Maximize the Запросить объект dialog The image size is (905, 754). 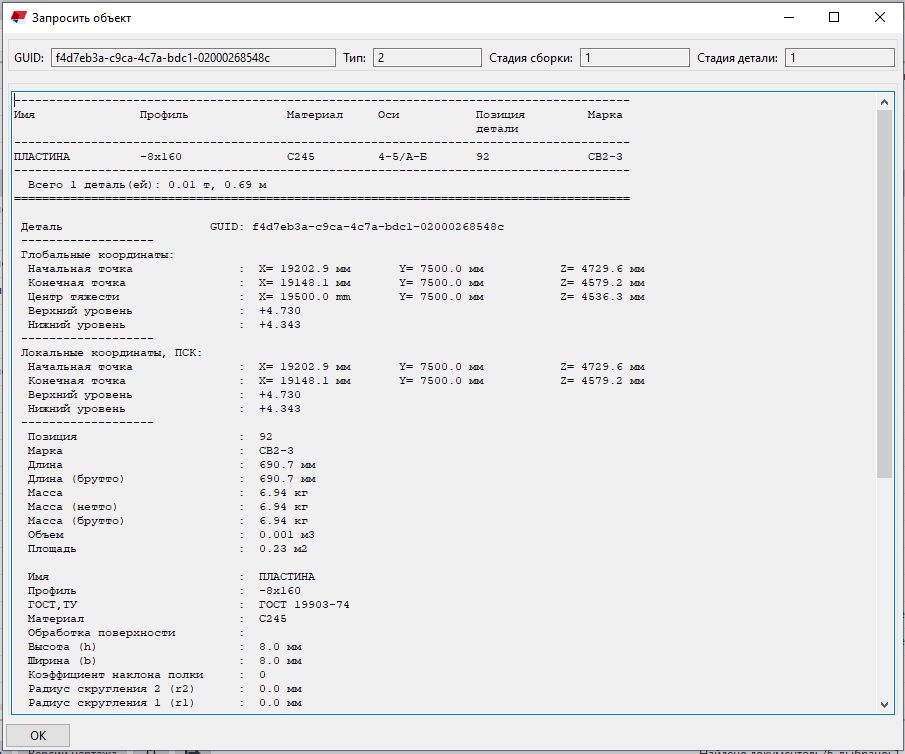[x=834, y=17]
